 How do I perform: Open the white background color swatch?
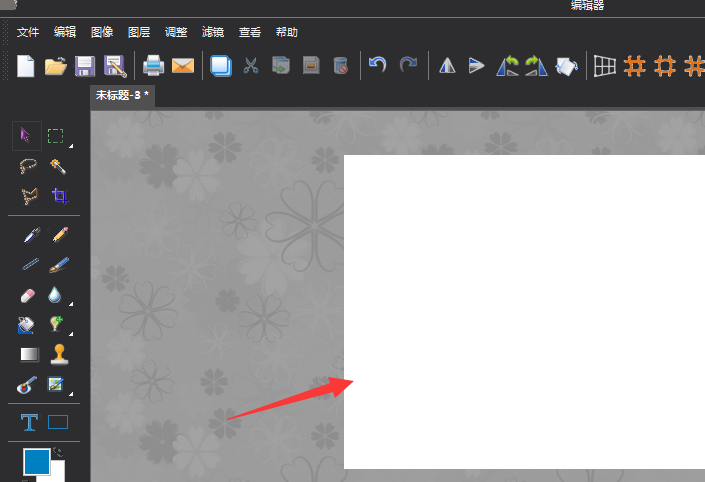click(x=58, y=472)
